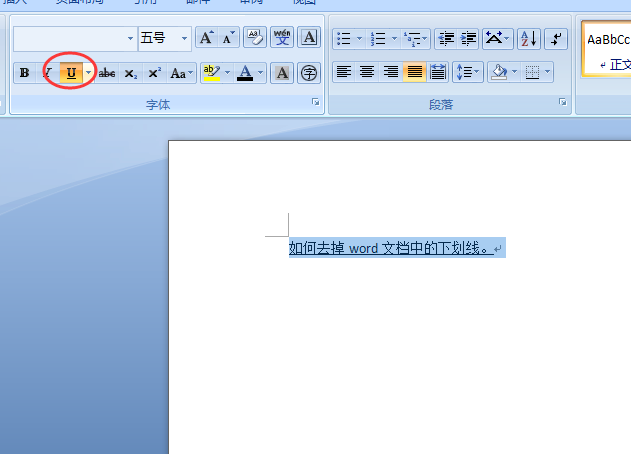Open the font name dropdown arrow
This screenshot has height=454, width=631.
pyautogui.click(x=130, y=39)
